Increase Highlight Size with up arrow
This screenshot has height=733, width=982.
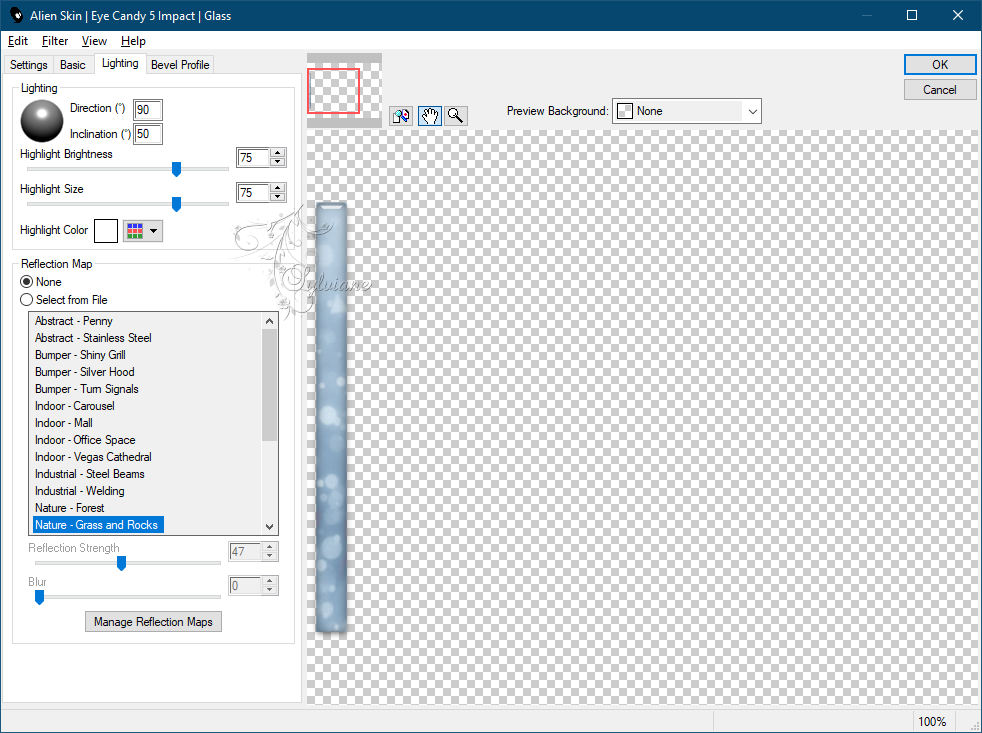point(278,188)
